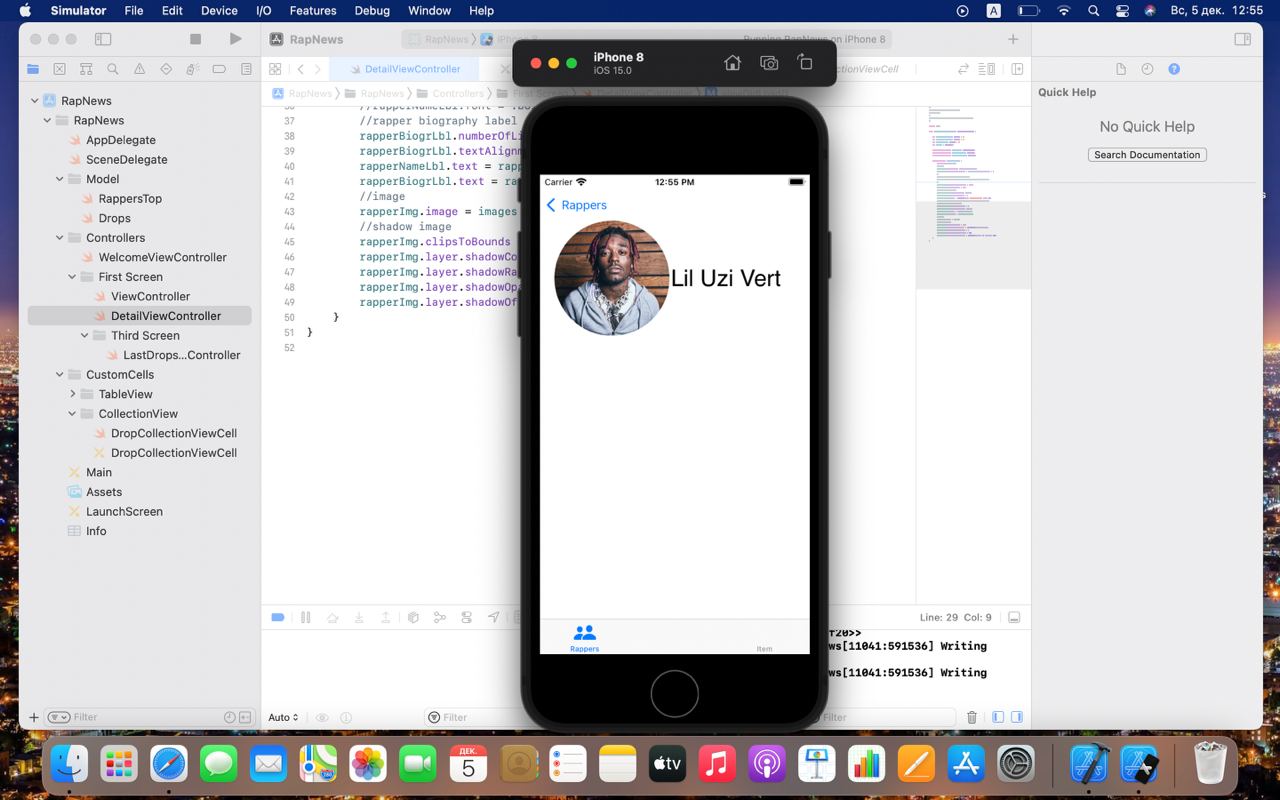Collapse the Third Screen group
Screen dimensions: 1280x800
click(85, 336)
